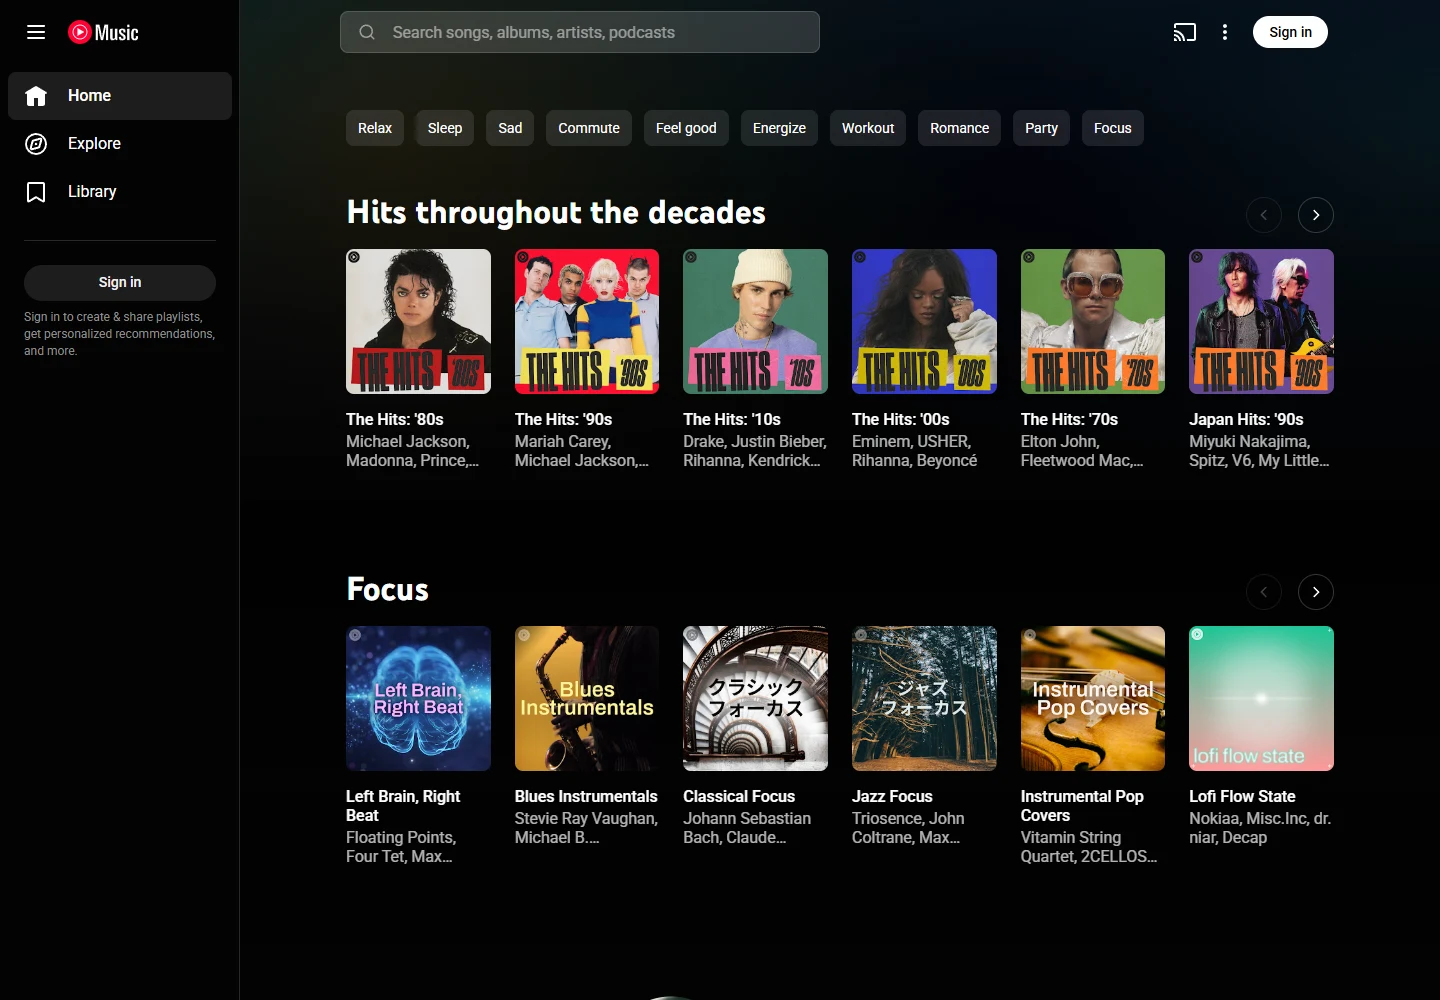Image resolution: width=1440 pixels, height=1000 pixels.
Task: Focus the search songs input field
Action: [x=580, y=32]
